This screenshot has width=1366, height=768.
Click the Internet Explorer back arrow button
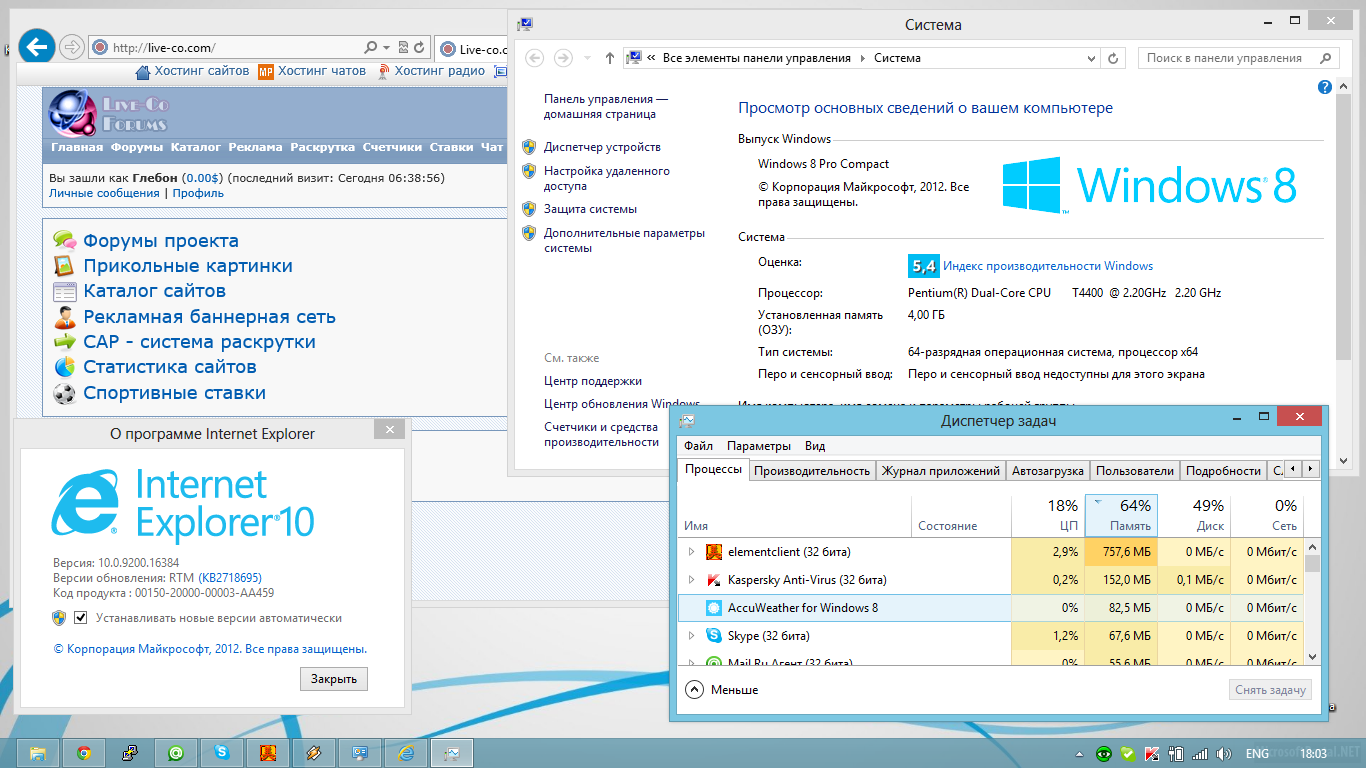(x=36, y=46)
